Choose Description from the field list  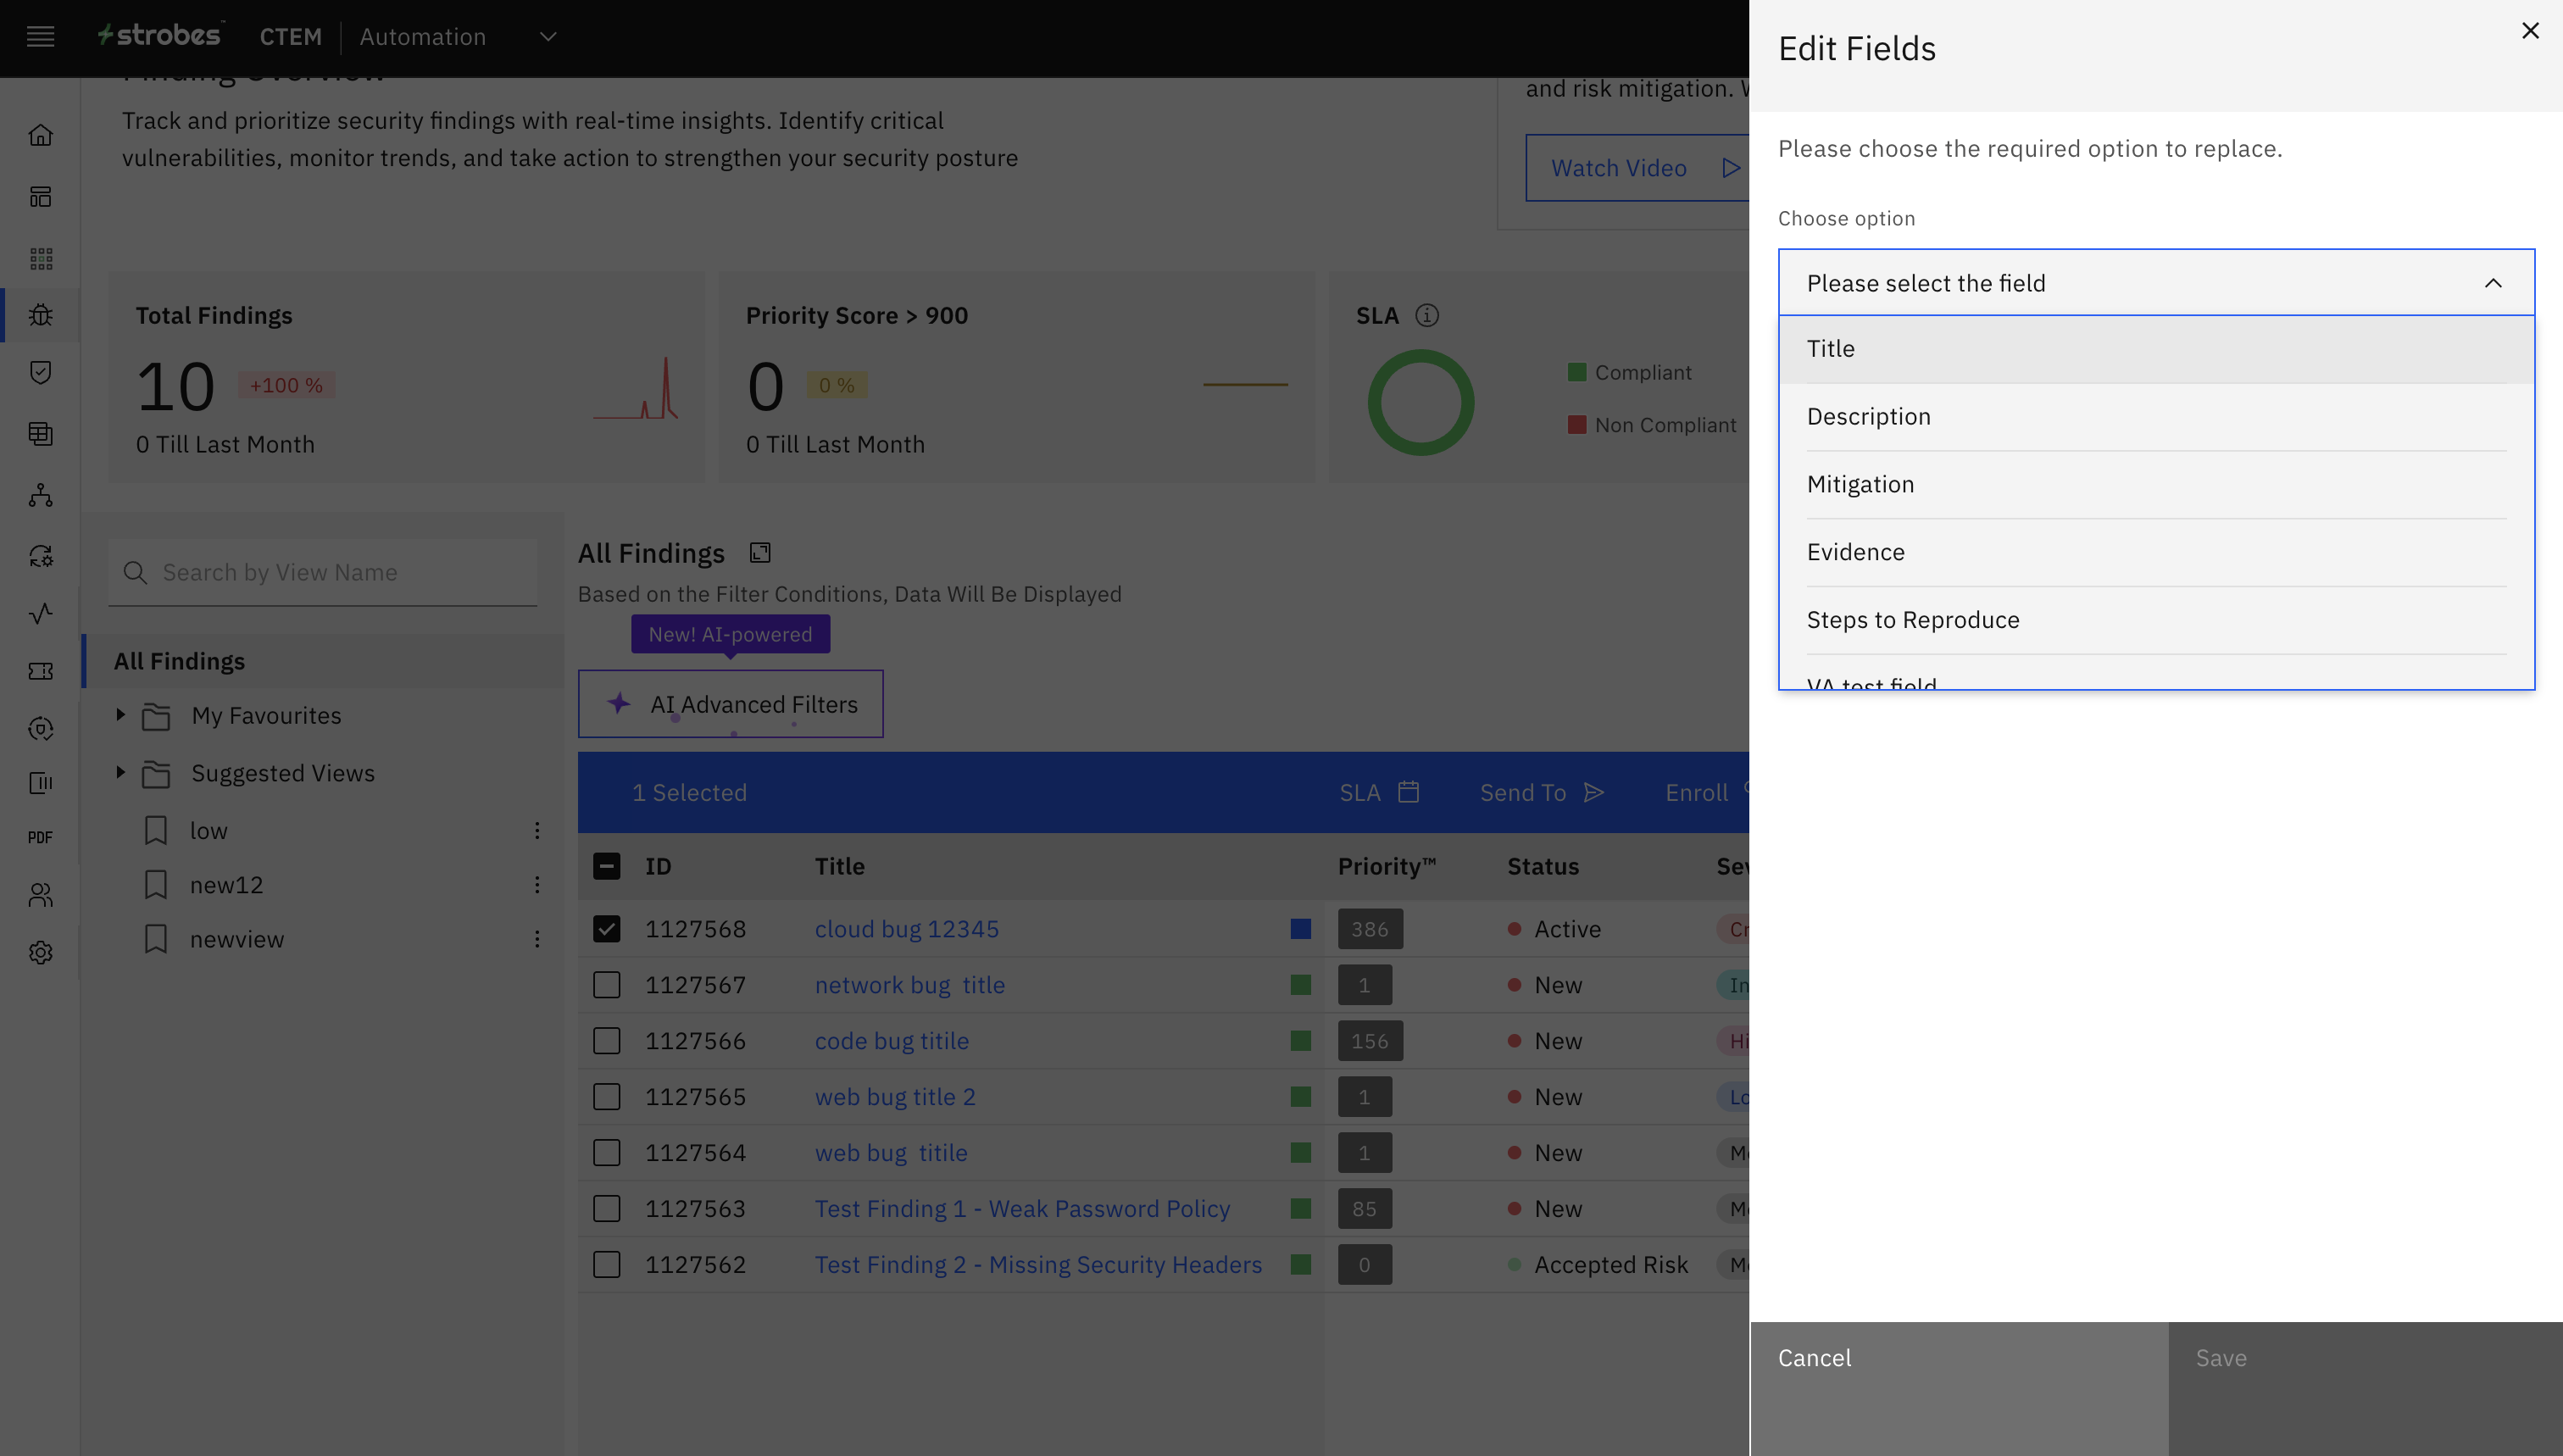tap(1868, 417)
